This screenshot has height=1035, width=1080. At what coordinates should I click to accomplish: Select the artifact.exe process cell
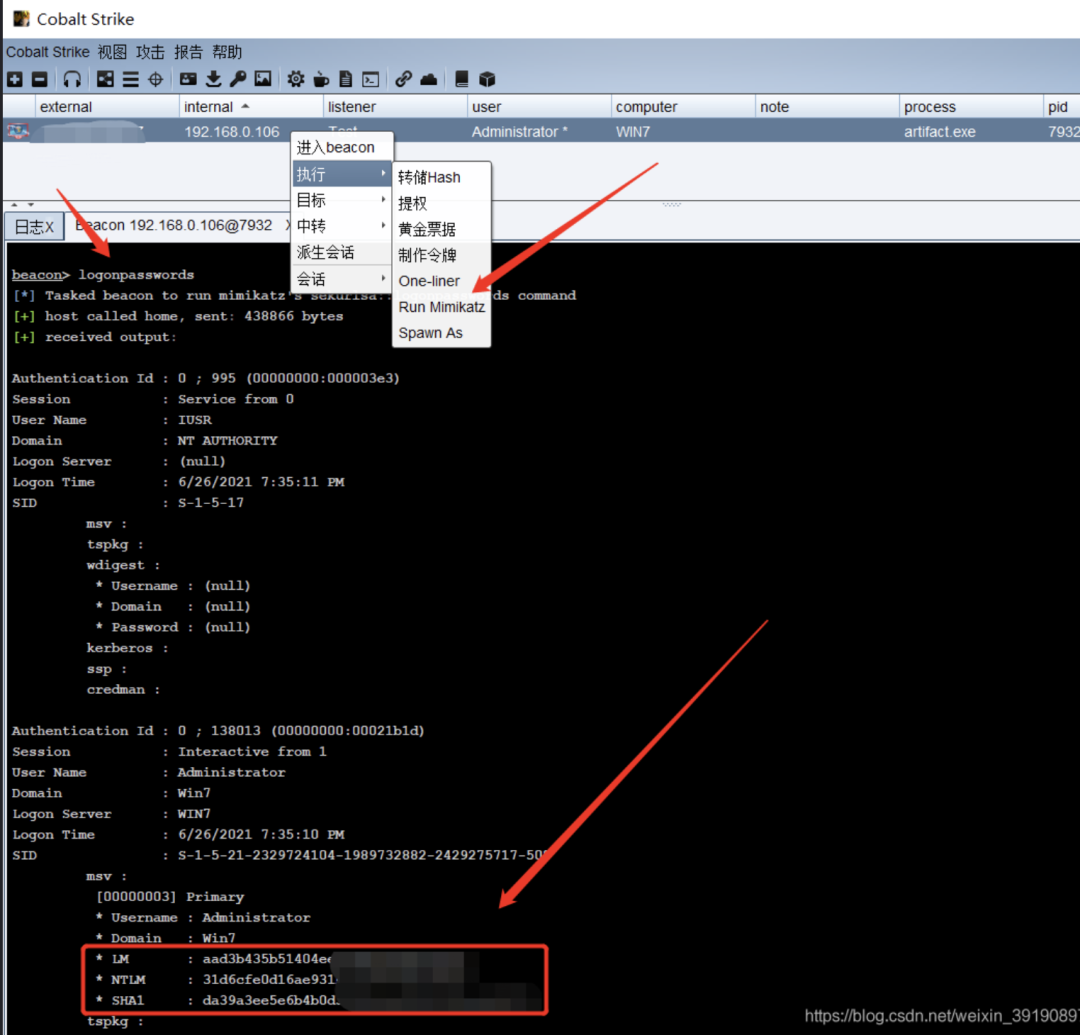(939, 132)
